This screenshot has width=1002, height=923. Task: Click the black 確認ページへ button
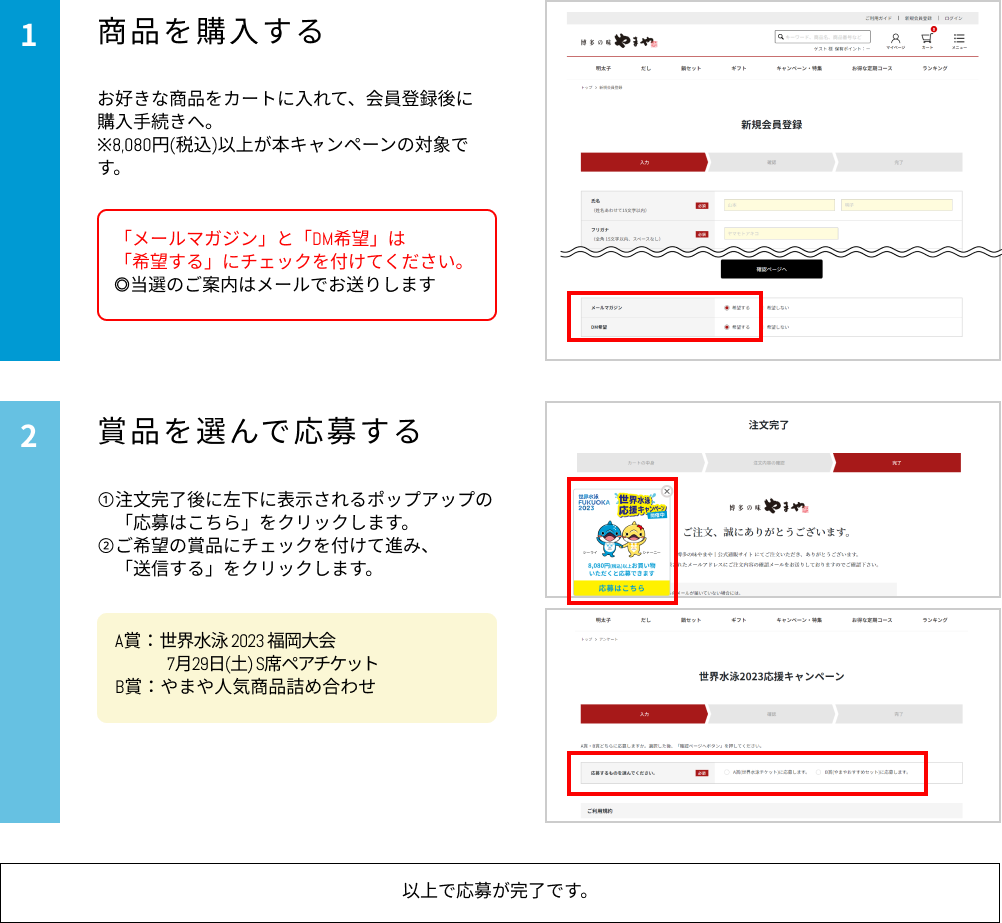point(771,269)
